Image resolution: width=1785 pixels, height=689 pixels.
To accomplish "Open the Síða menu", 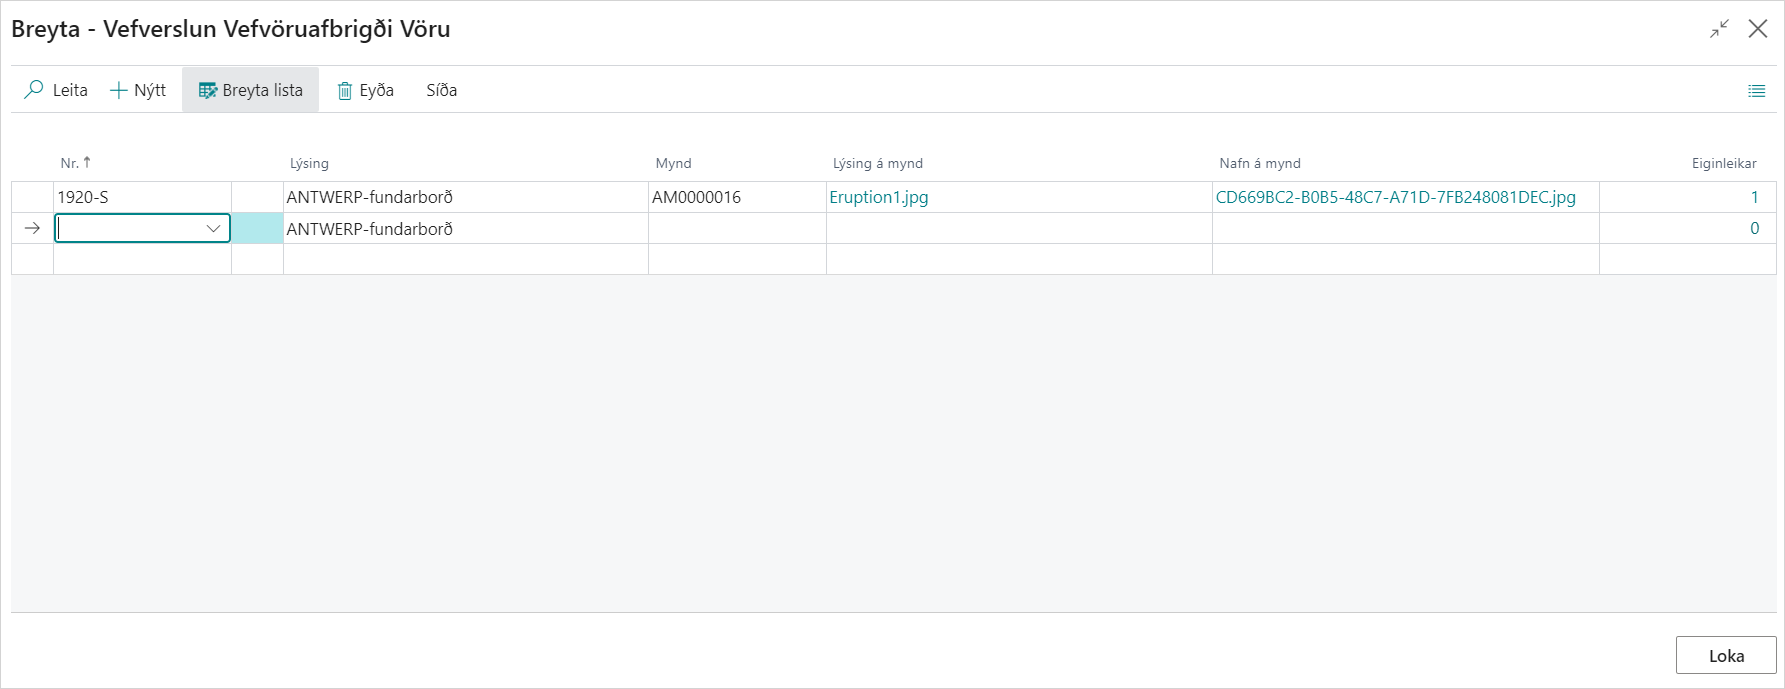I will (x=441, y=90).
